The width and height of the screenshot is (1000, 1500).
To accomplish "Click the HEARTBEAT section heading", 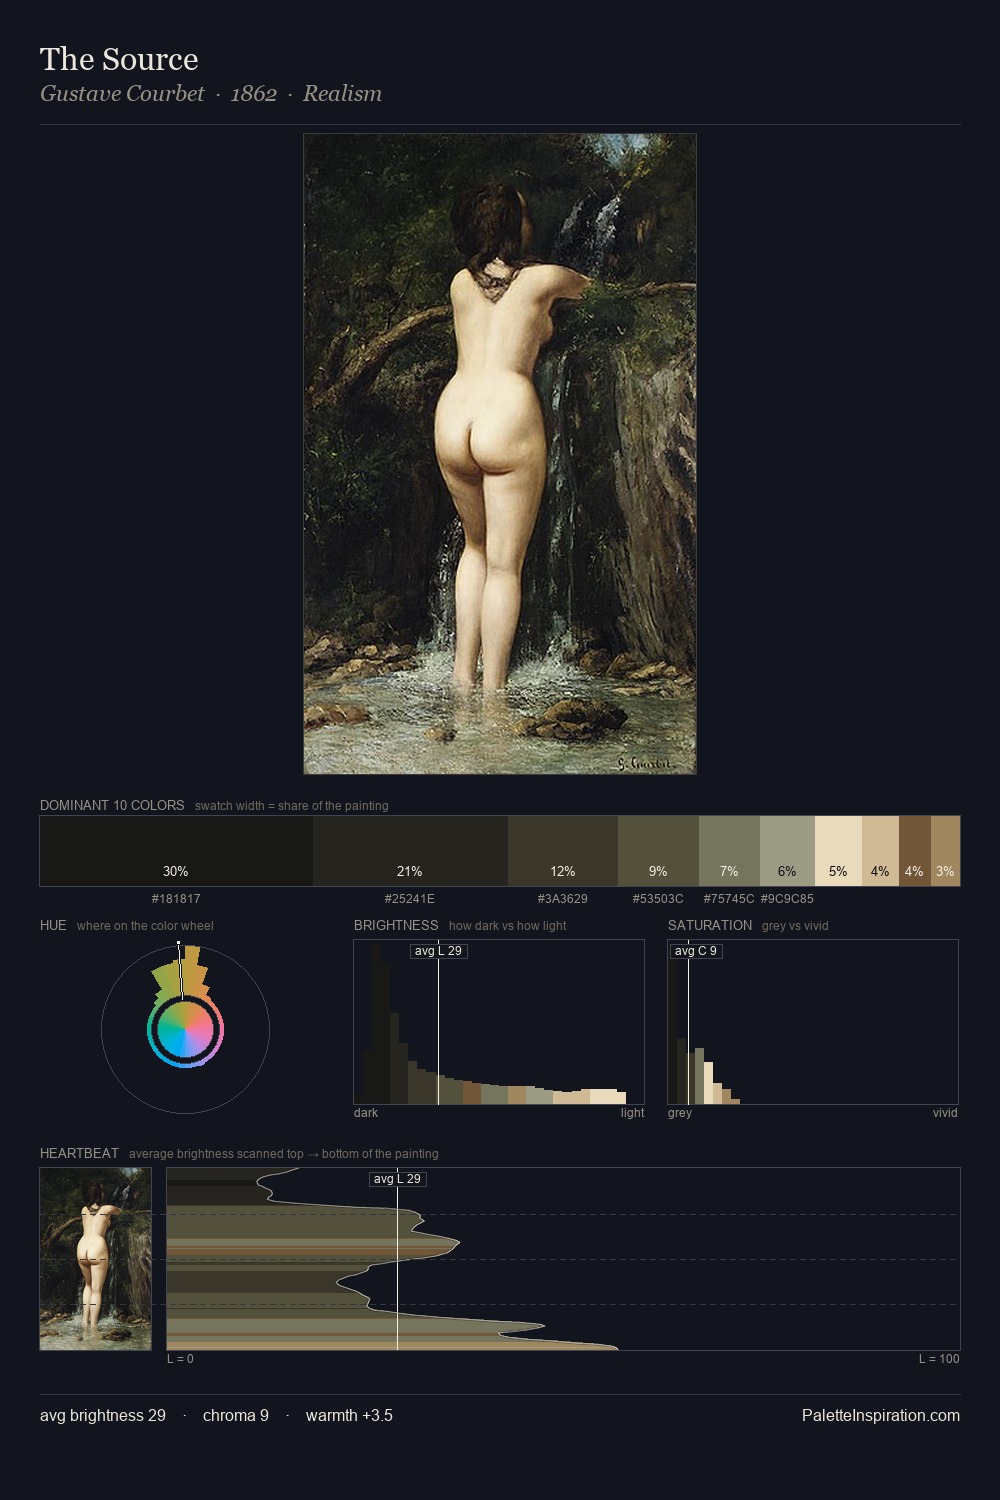I will click(x=79, y=1153).
